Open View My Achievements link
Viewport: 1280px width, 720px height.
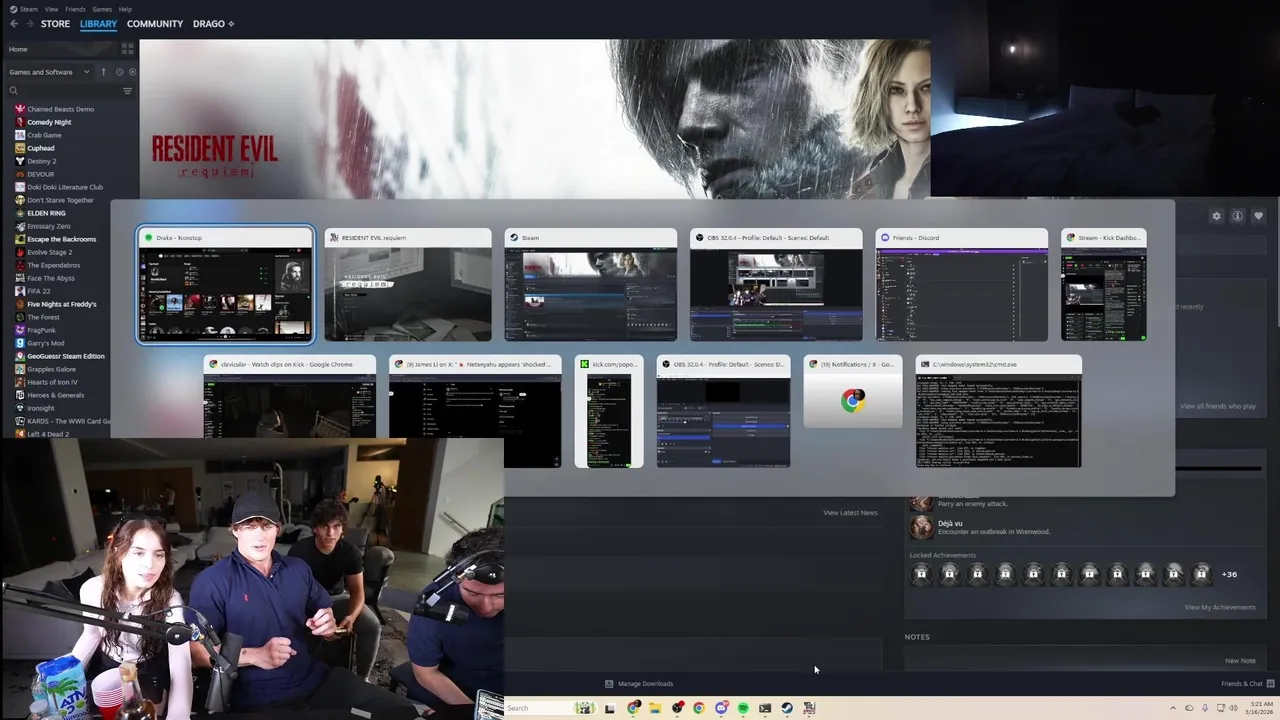[1220, 607]
